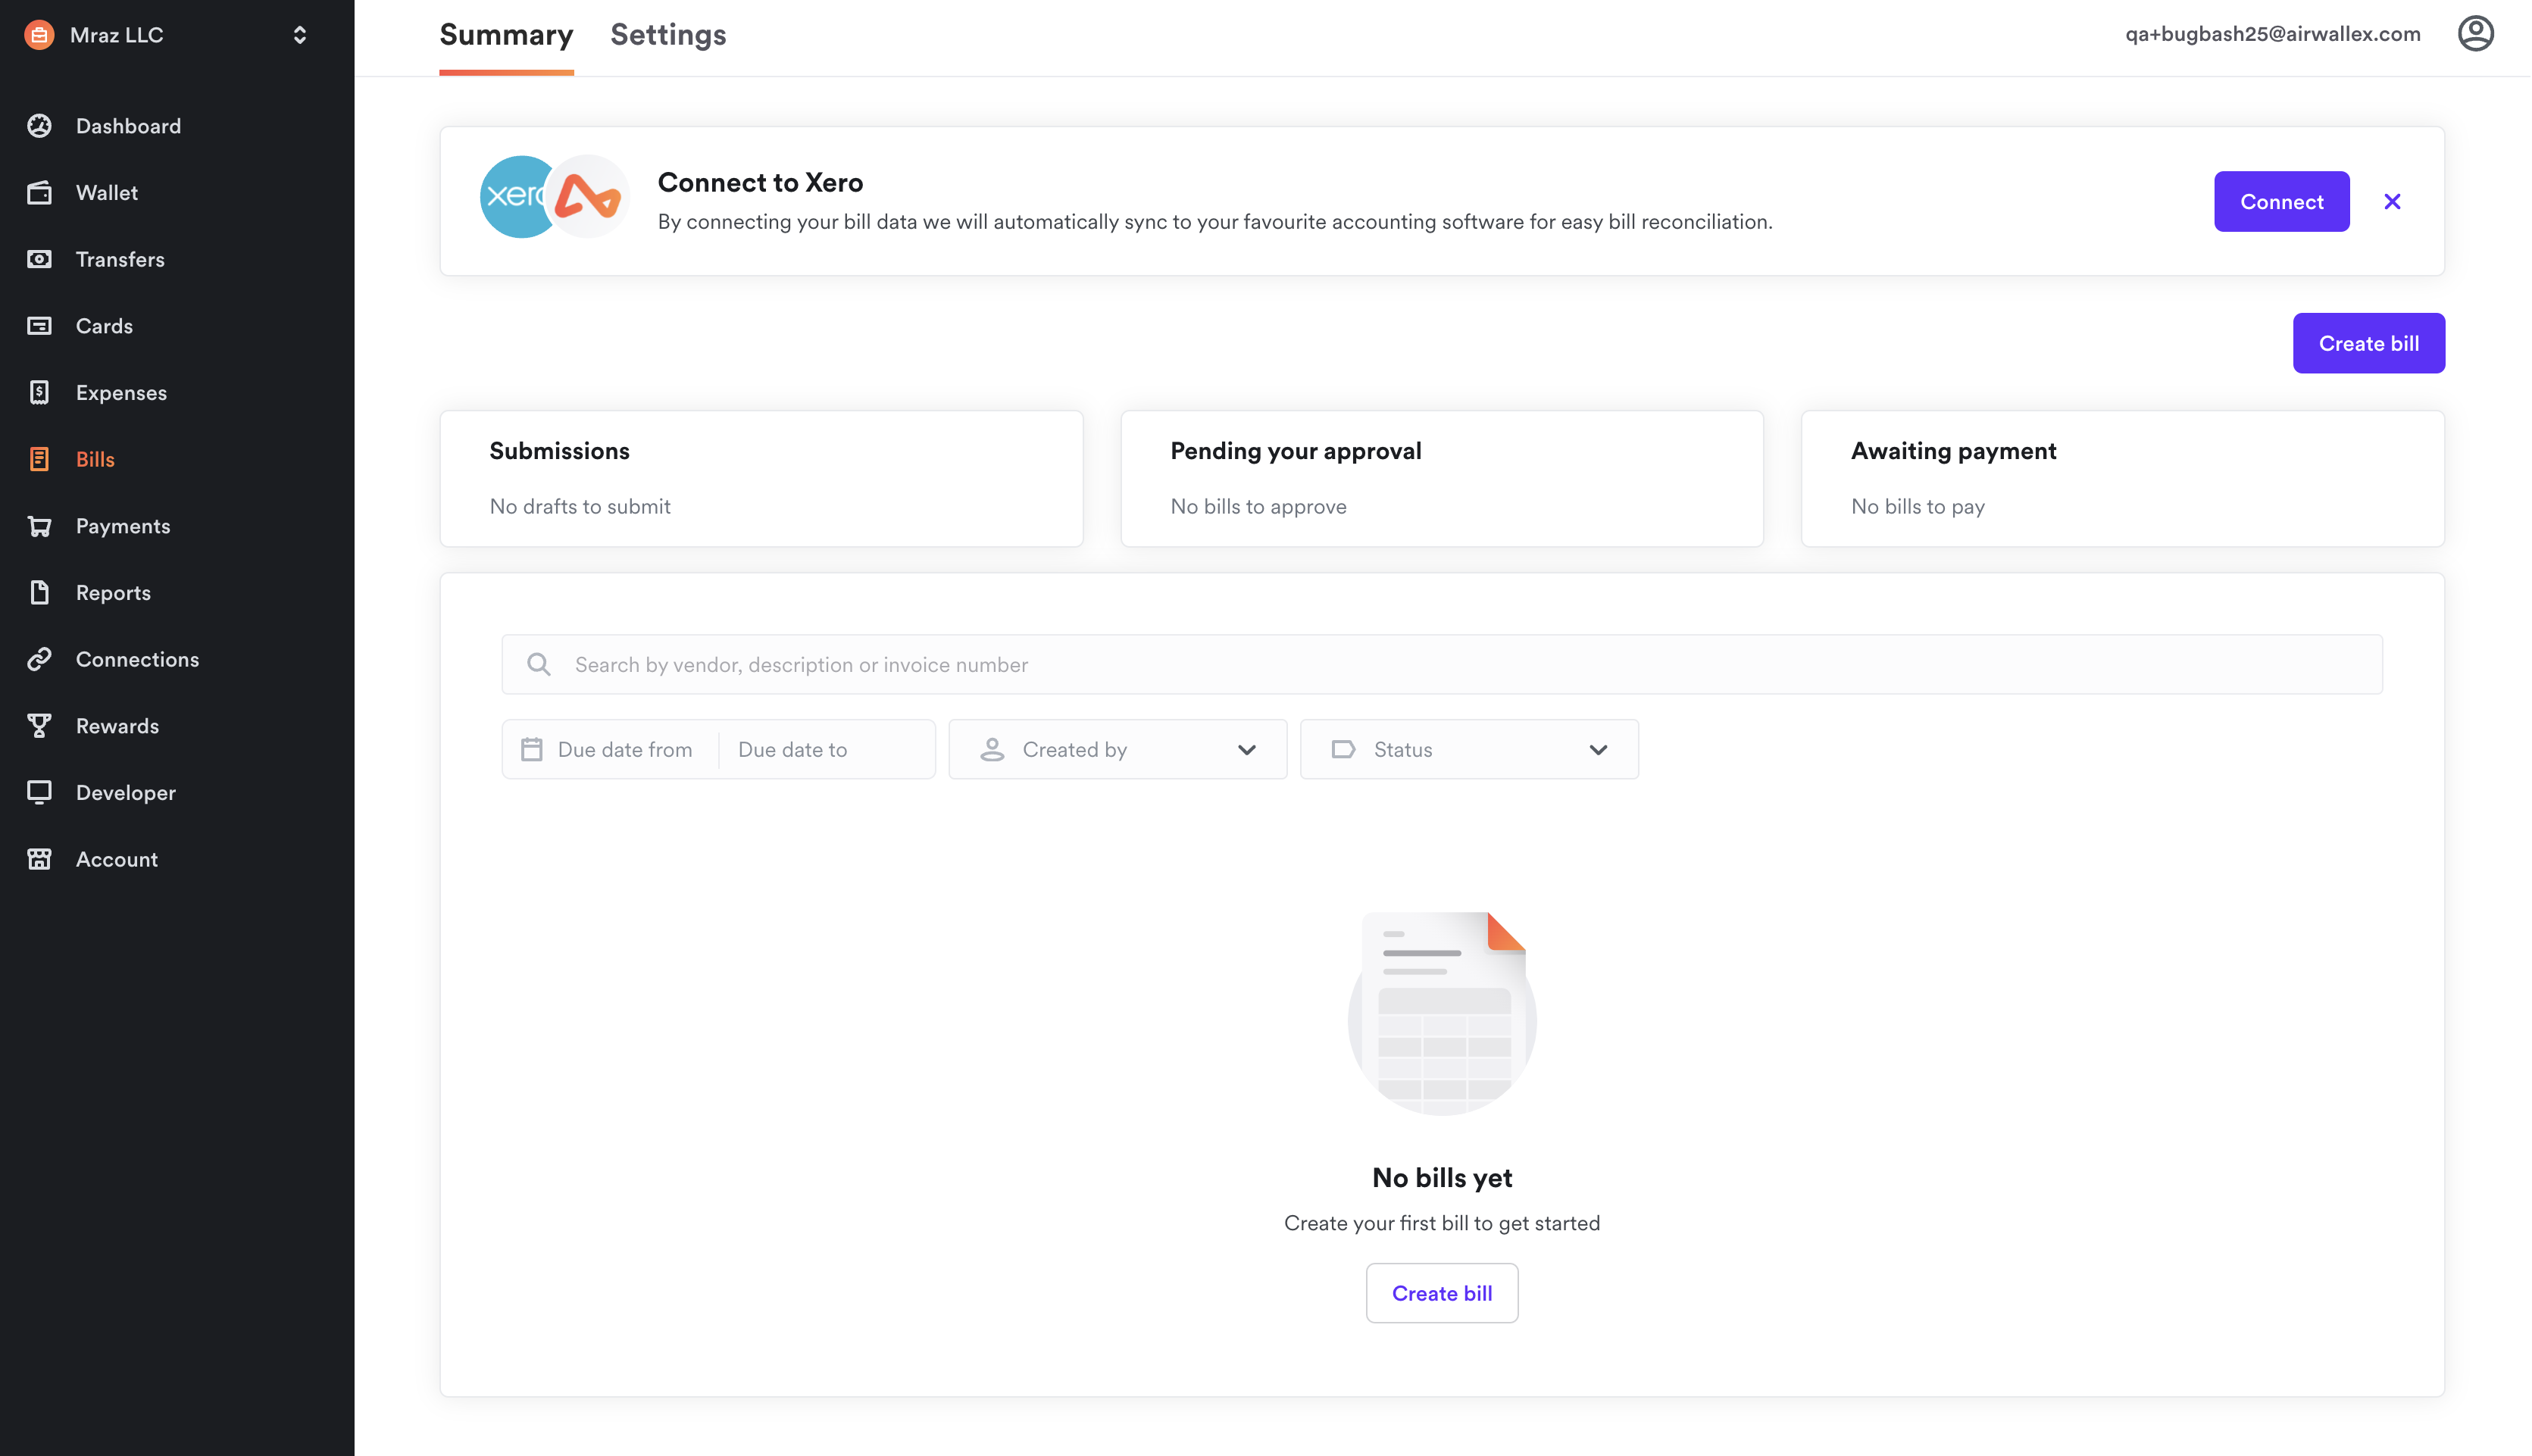Screen dimensions: 2532x1456
Task: Click the purple Create bill button
Action: click(x=2368, y=343)
